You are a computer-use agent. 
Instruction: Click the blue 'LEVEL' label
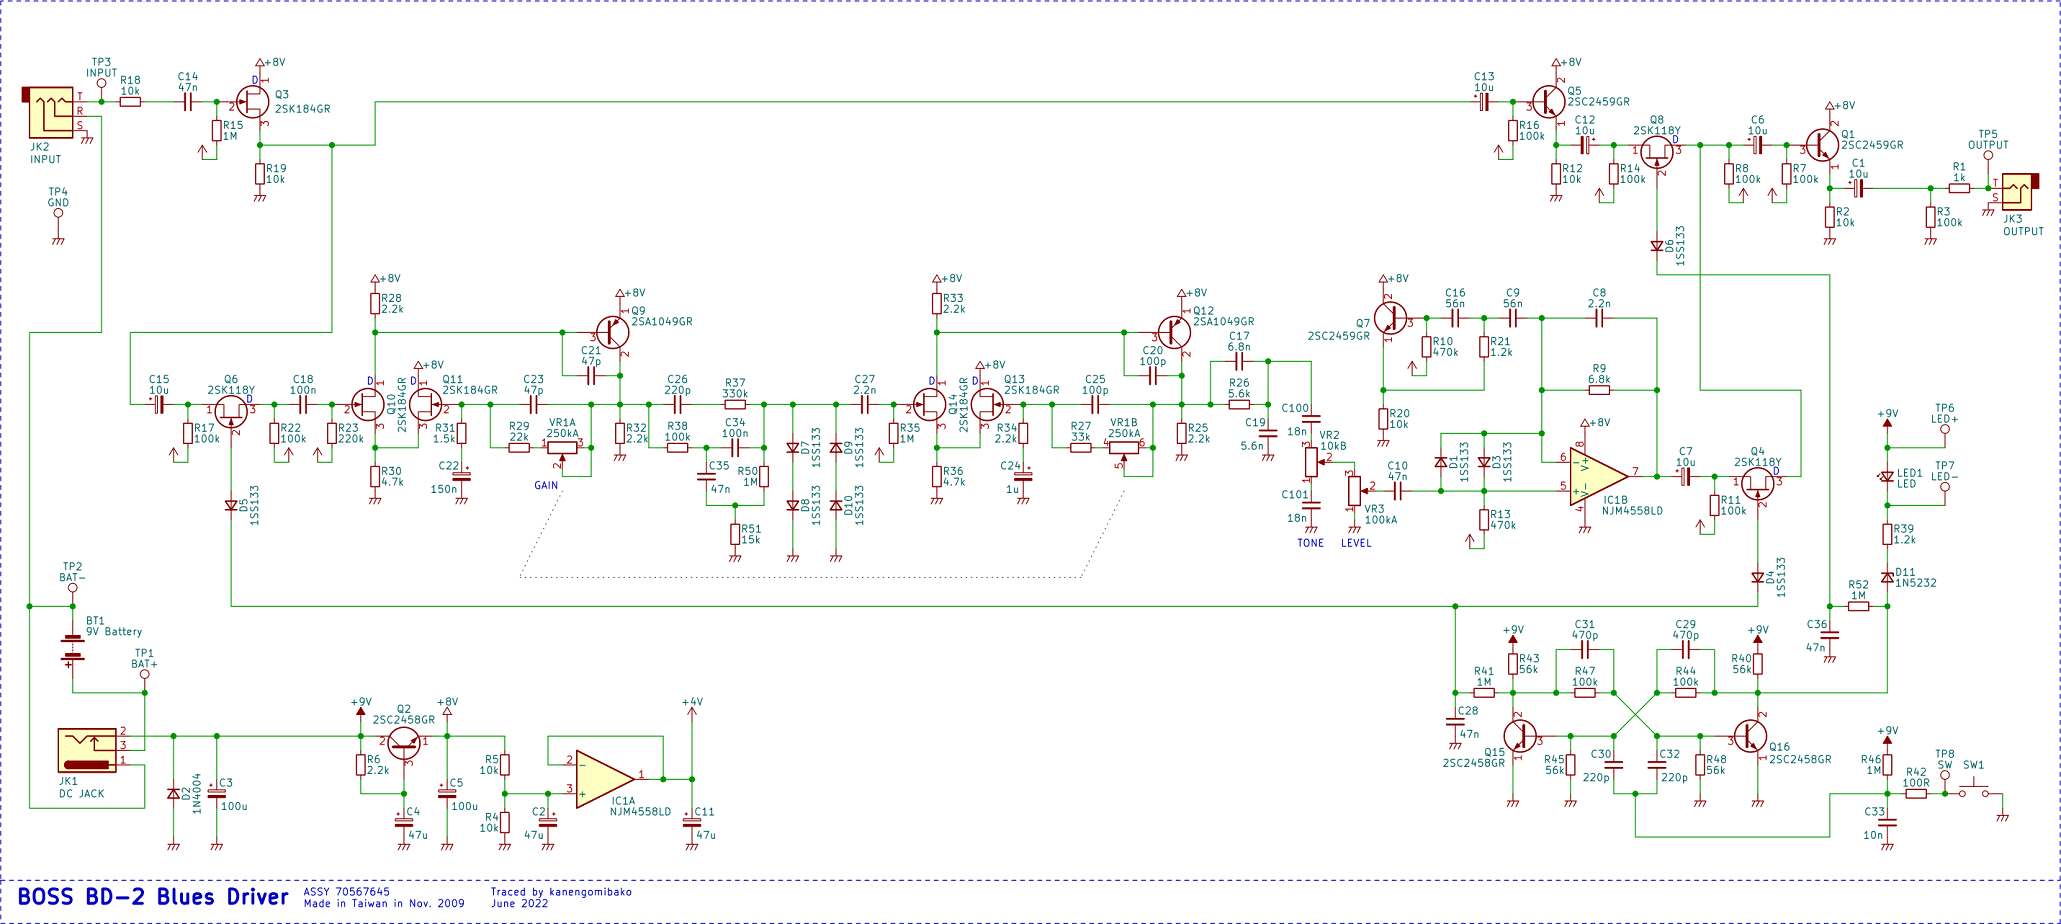tap(1356, 543)
